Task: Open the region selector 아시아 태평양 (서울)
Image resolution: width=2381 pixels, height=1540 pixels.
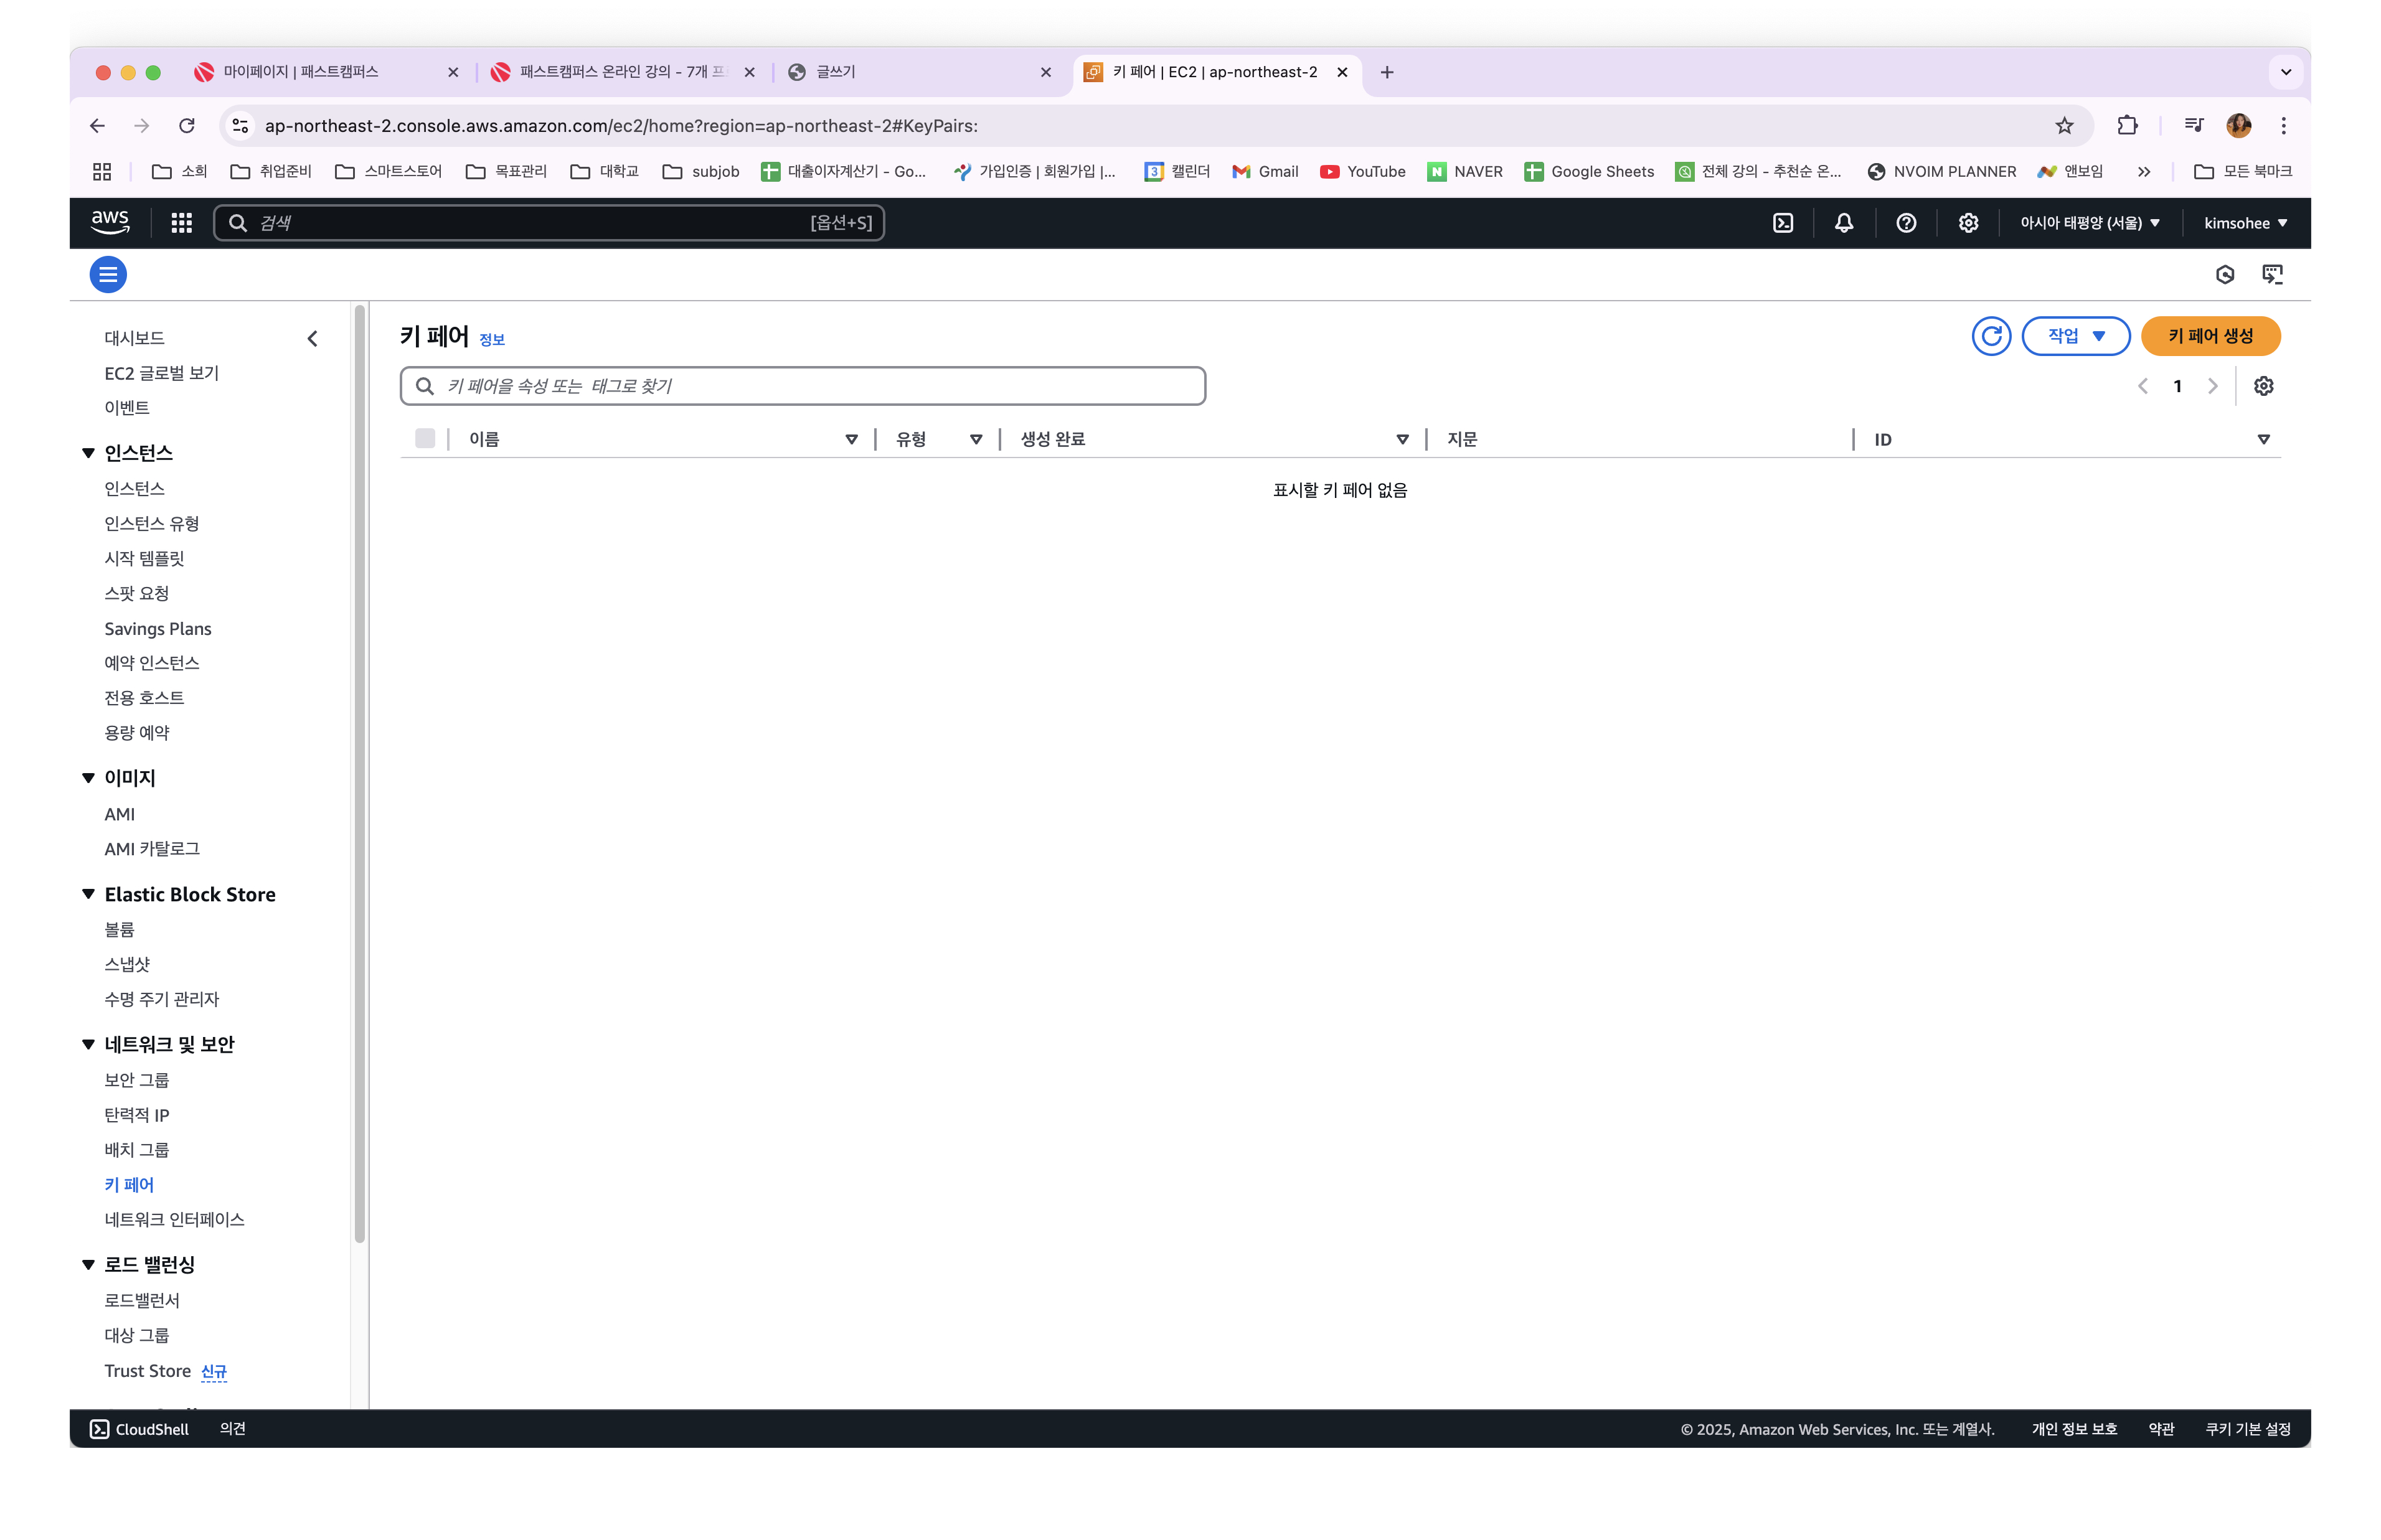Action: pos(2089,223)
